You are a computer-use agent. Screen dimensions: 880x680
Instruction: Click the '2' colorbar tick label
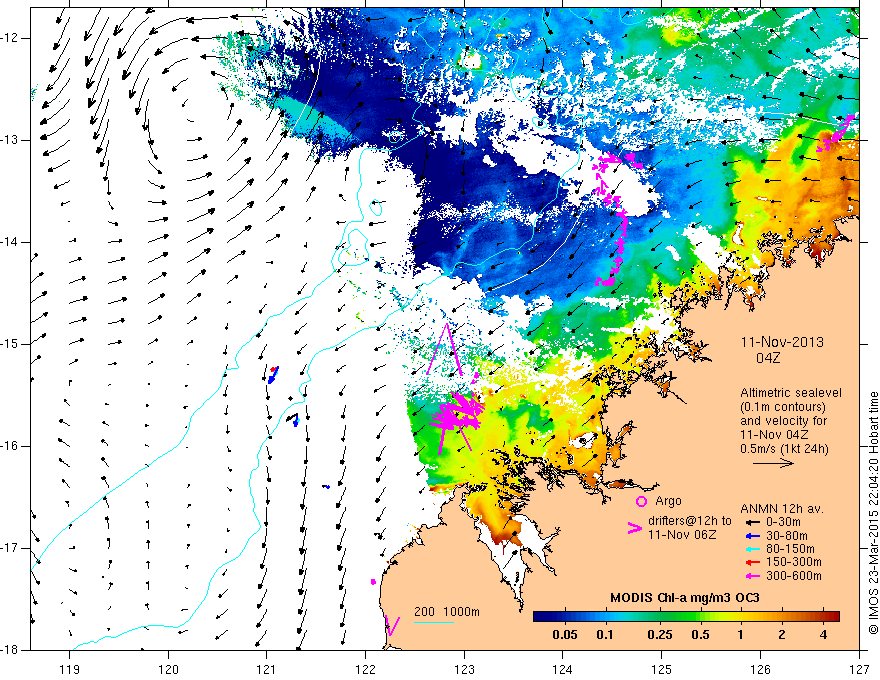[x=782, y=635]
